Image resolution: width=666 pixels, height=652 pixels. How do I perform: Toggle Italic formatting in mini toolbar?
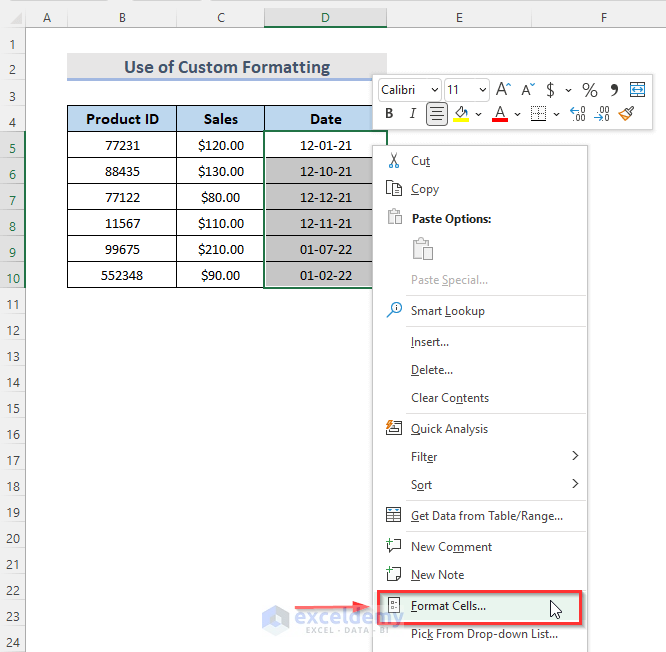[x=412, y=114]
